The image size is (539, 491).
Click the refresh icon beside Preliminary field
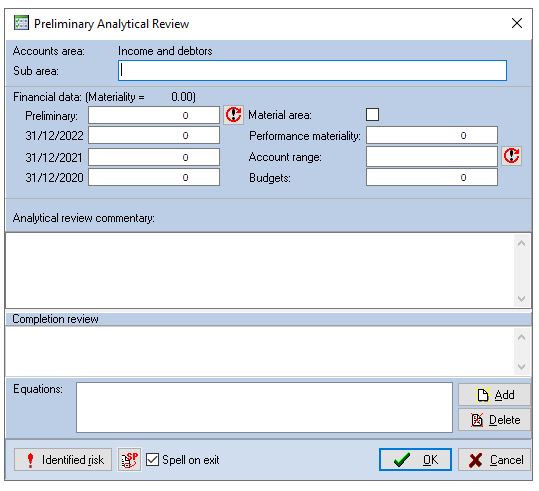234,115
